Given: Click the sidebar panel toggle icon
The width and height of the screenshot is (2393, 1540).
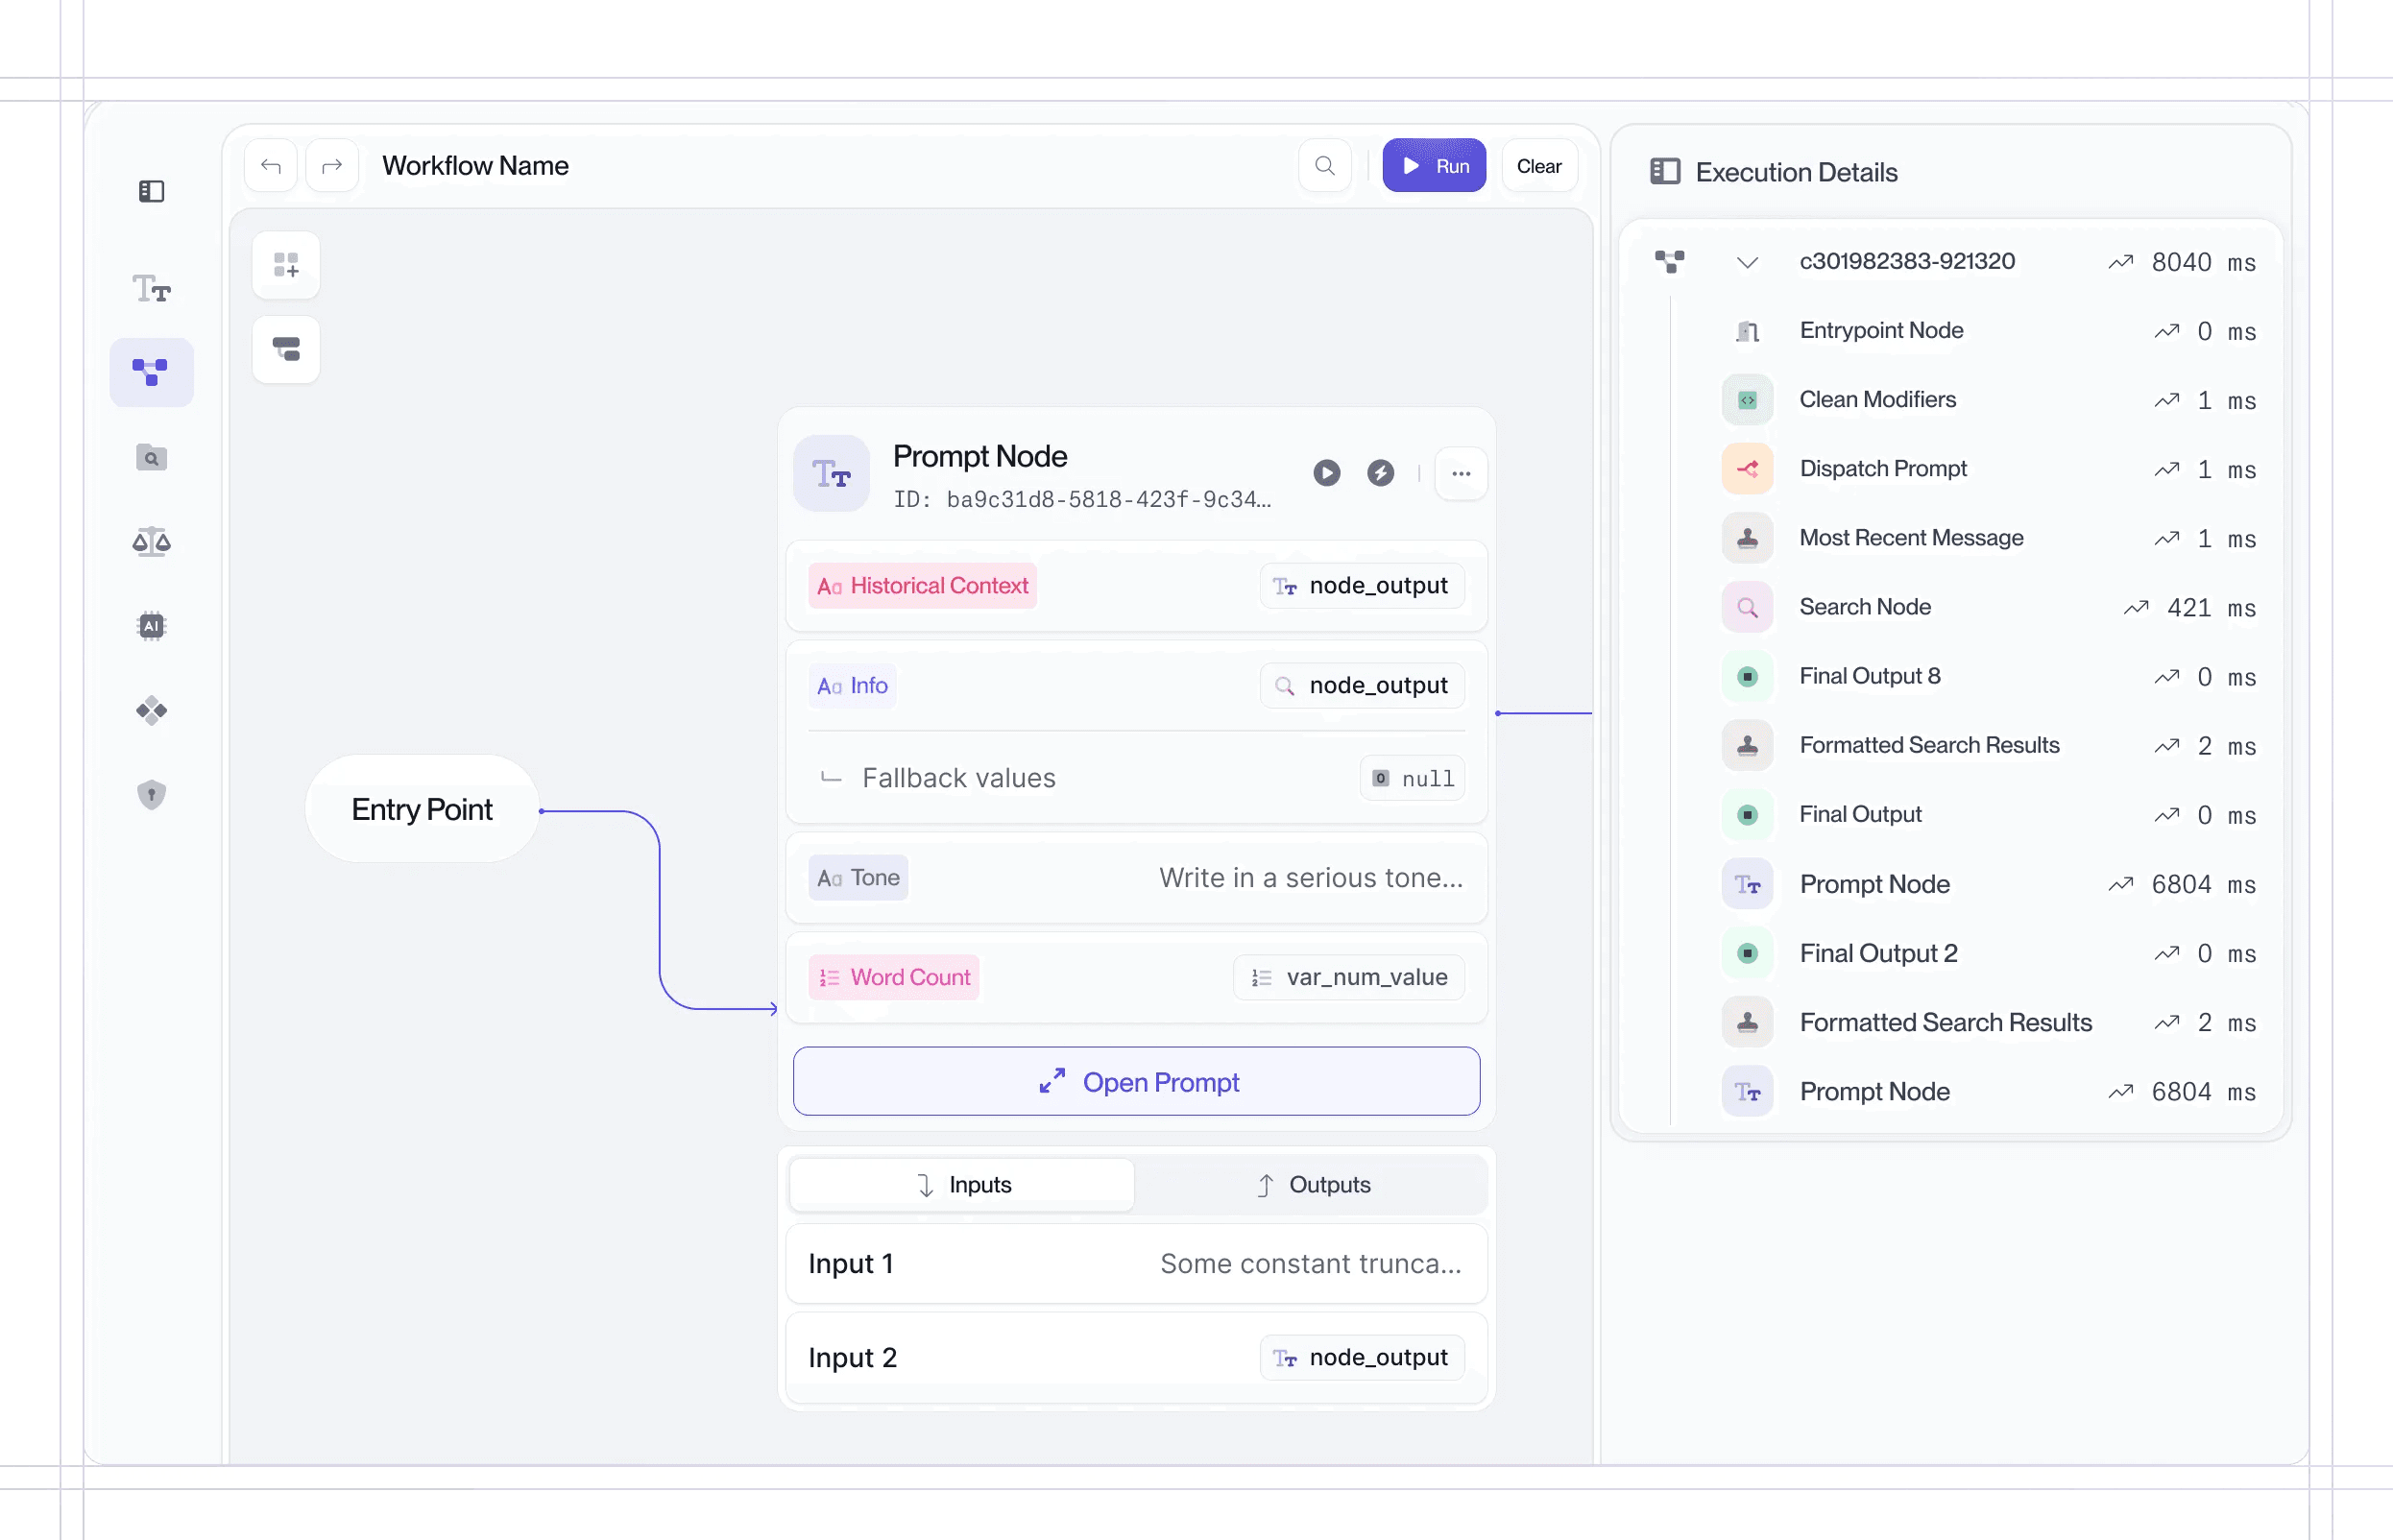Looking at the screenshot, I should pos(151,191).
